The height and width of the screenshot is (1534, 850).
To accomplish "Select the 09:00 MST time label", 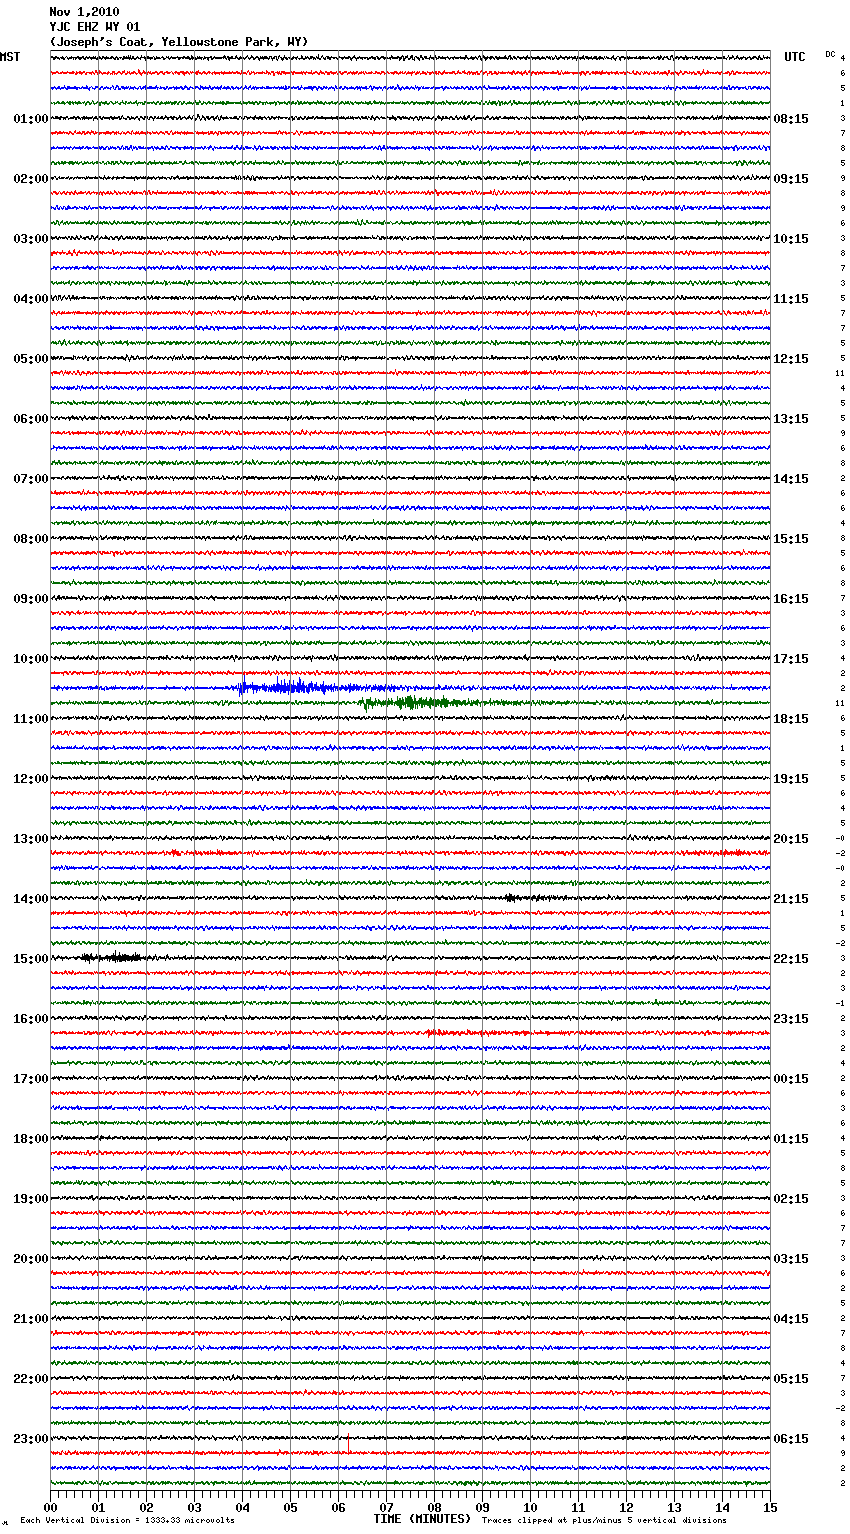I will 30,599.
